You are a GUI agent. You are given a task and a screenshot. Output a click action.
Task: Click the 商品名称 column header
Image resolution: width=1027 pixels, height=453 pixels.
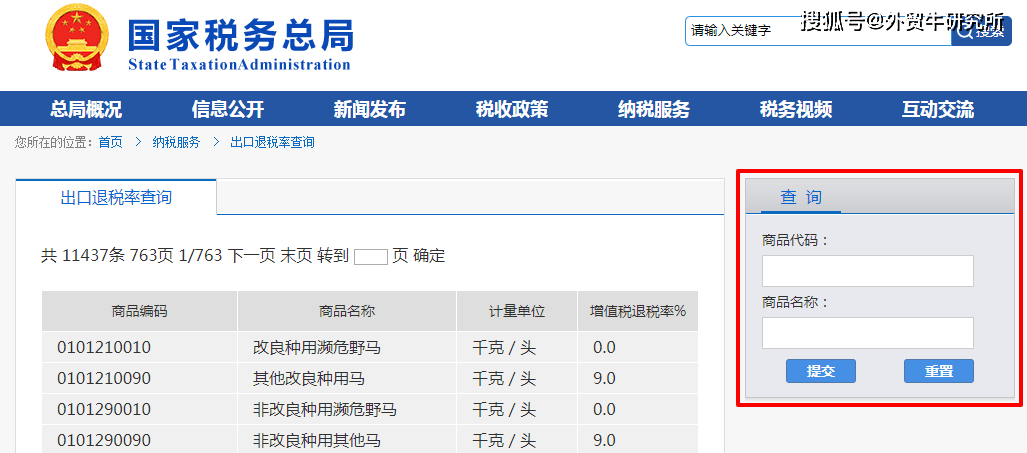(347, 311)
